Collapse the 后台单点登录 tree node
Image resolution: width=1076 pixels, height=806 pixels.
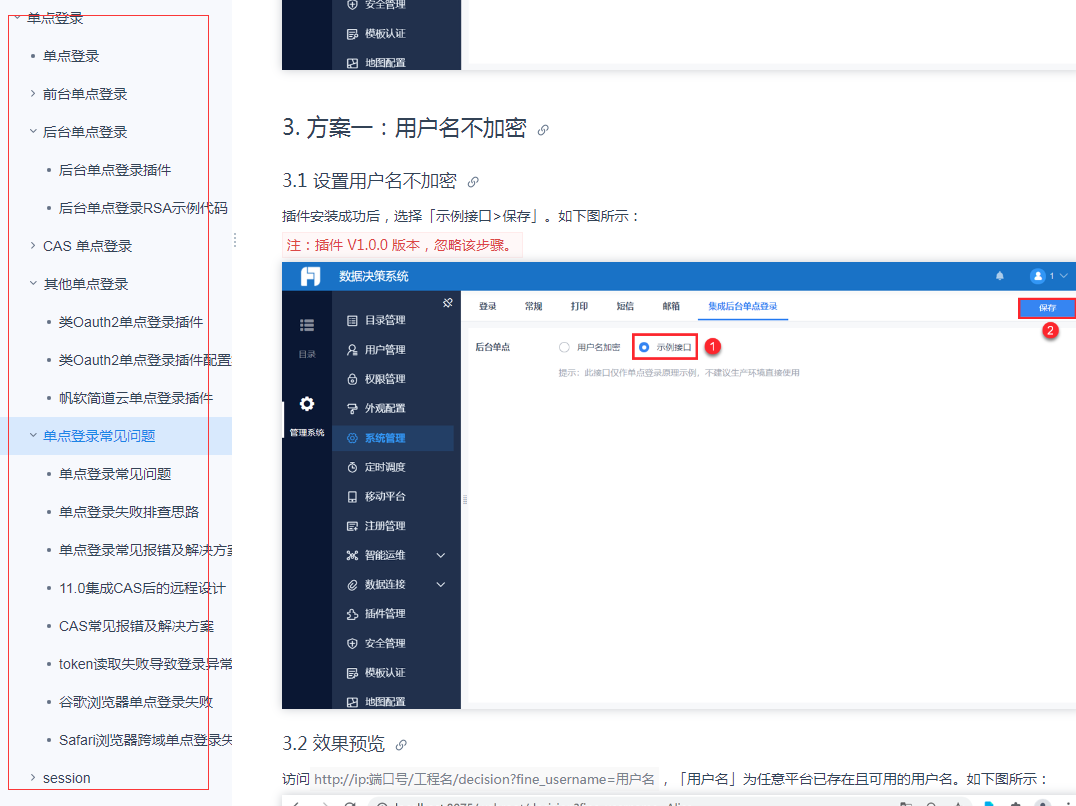point(32,131)
